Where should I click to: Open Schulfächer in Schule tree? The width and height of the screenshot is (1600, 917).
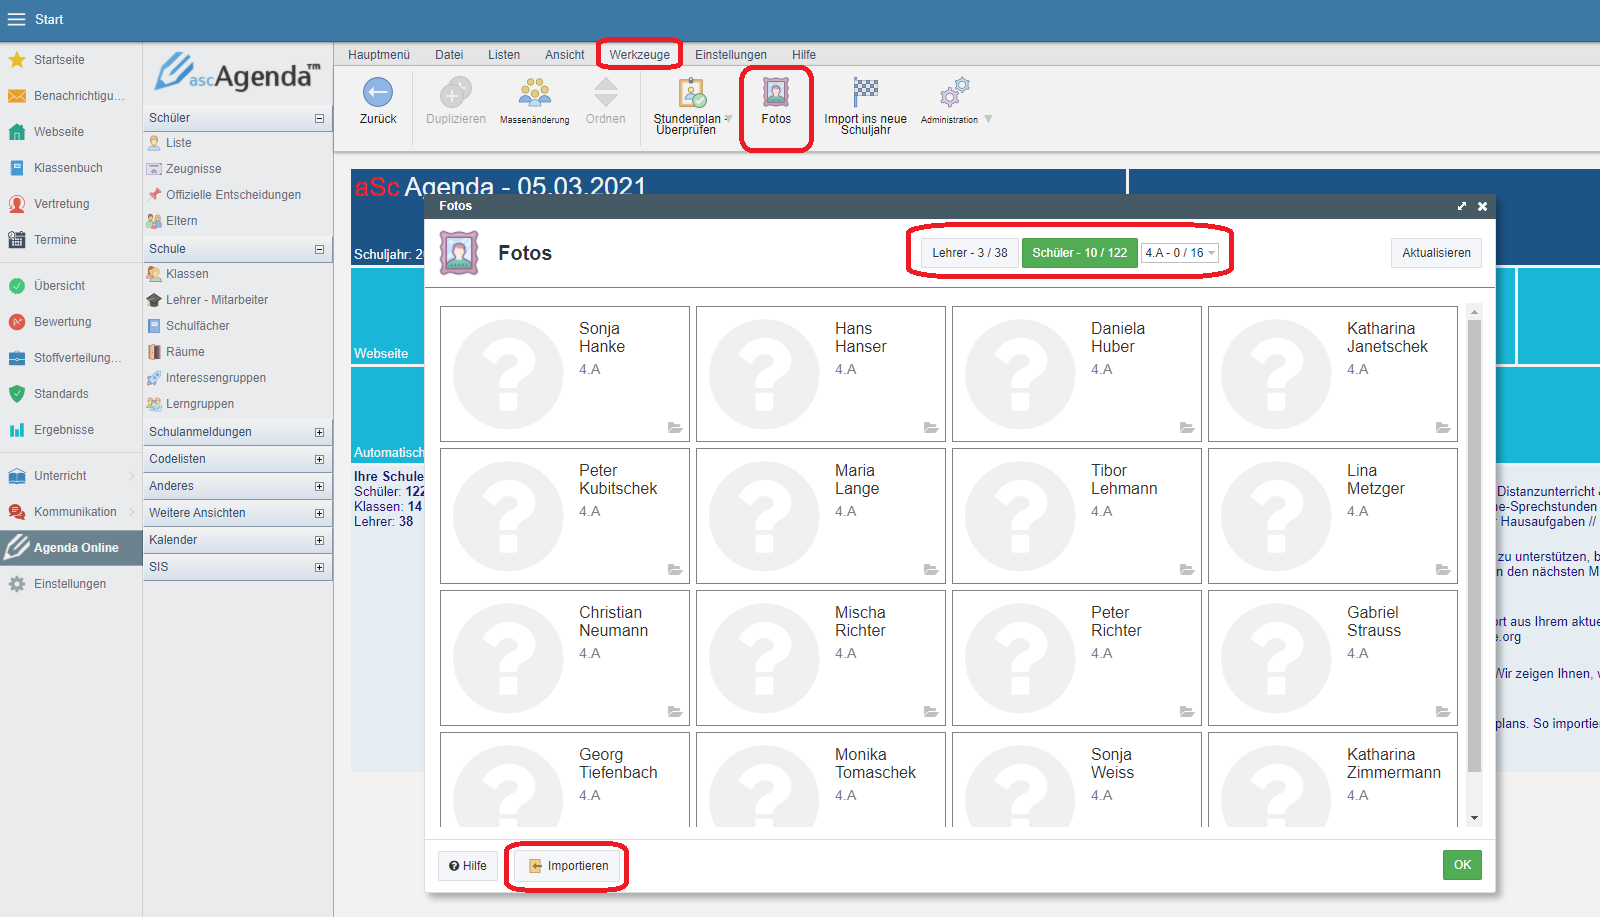197,326
